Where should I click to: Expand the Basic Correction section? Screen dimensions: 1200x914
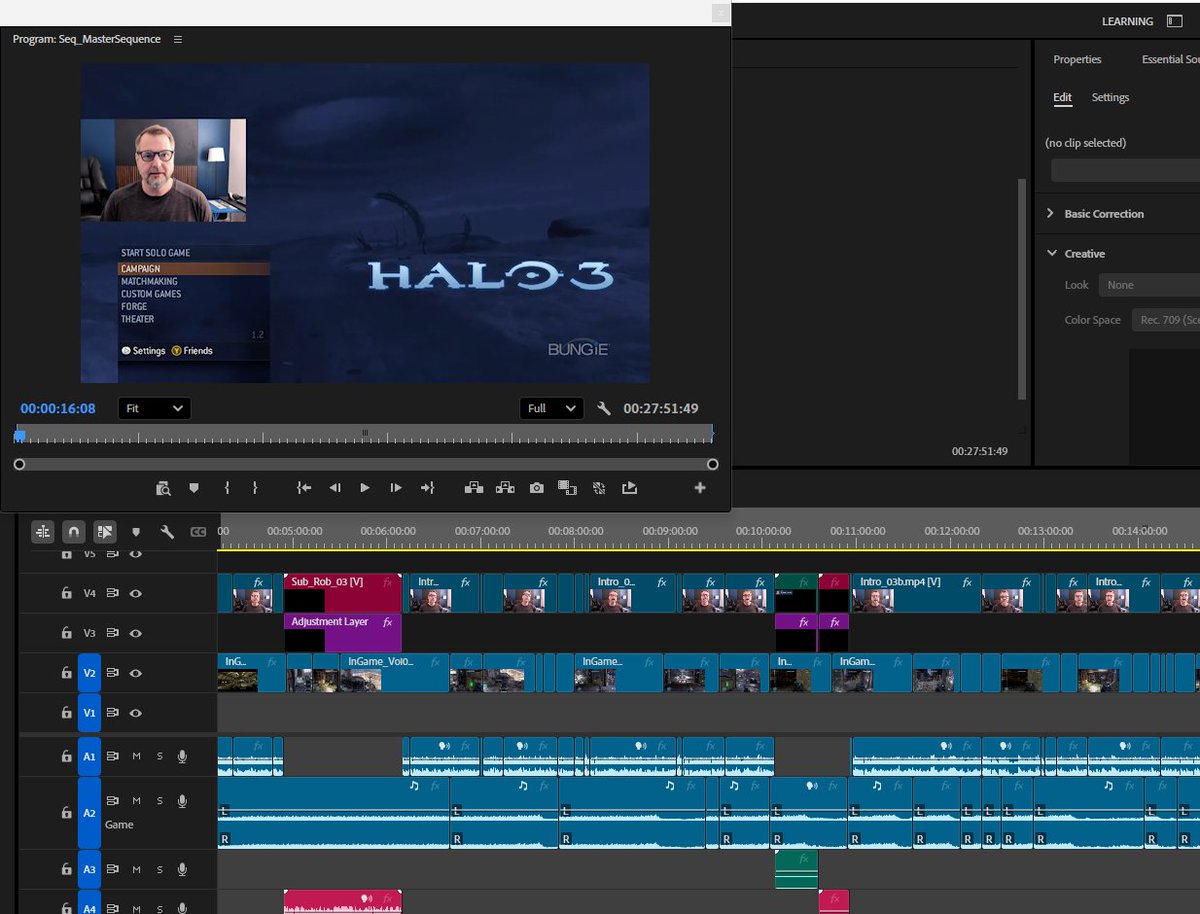click(1050, 214)
